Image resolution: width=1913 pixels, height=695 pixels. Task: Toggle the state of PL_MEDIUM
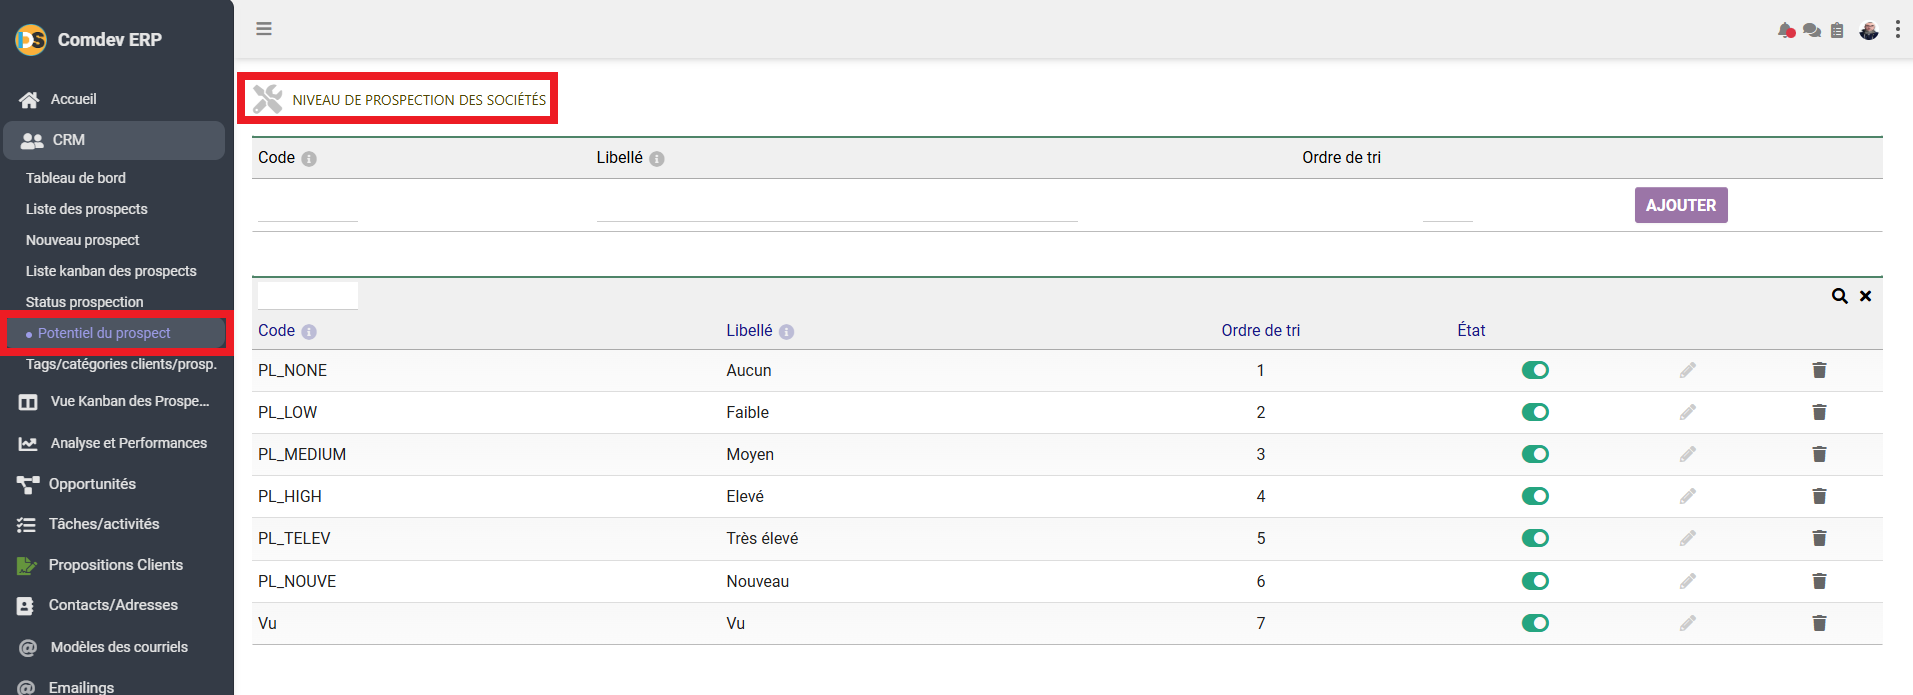click(x=1535, y=454)
